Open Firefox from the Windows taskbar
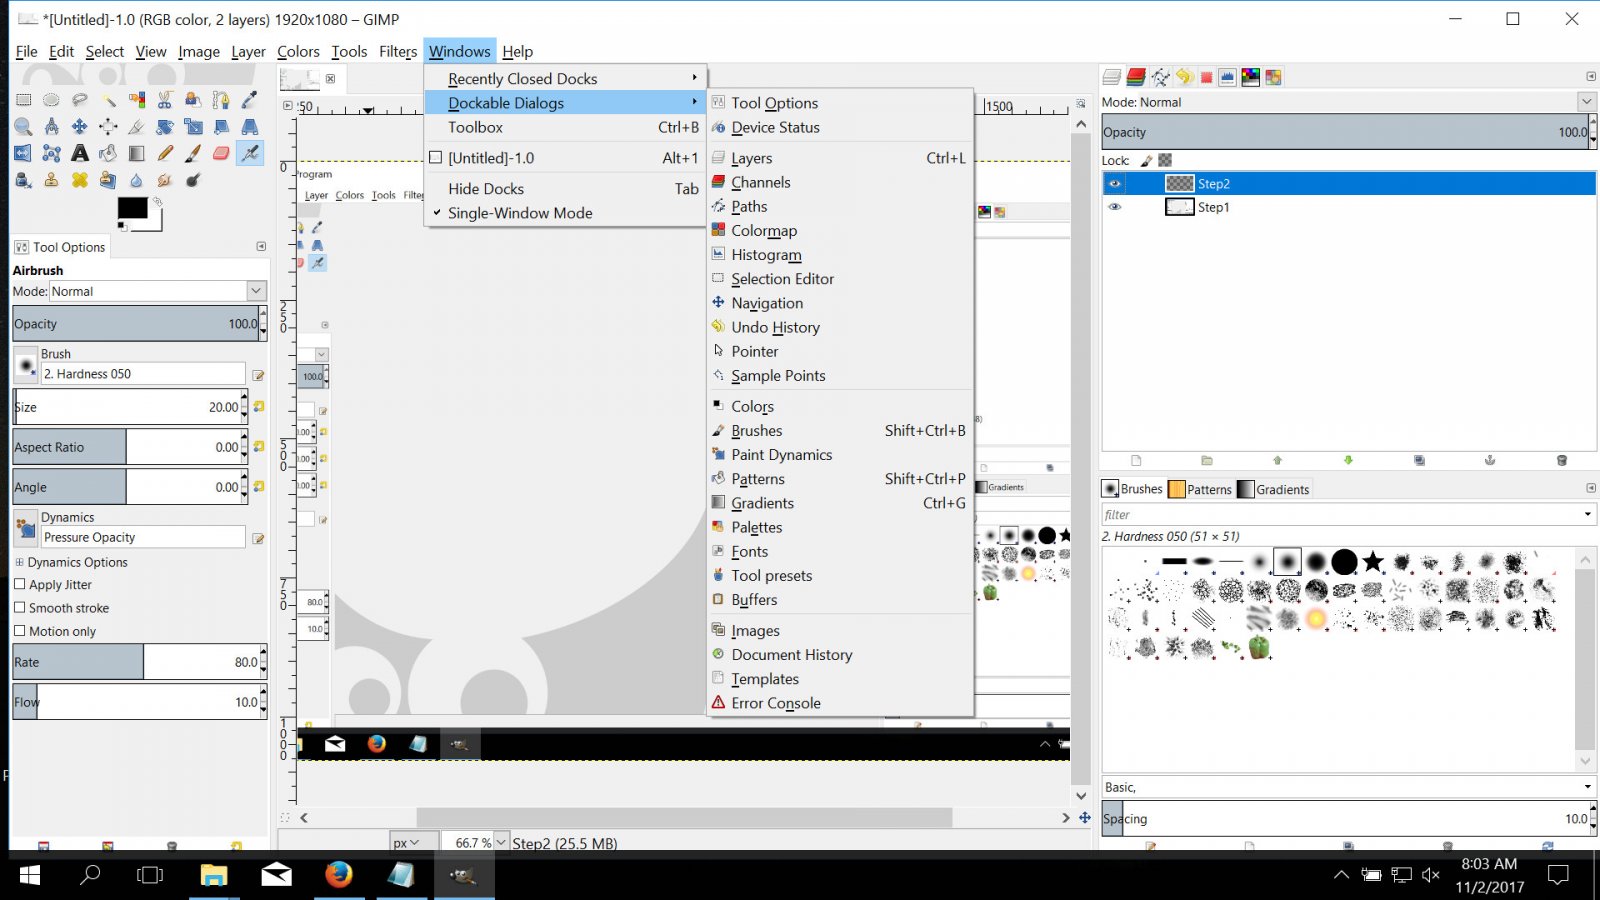The image size is (1600, 900). (x=339, y=875)
